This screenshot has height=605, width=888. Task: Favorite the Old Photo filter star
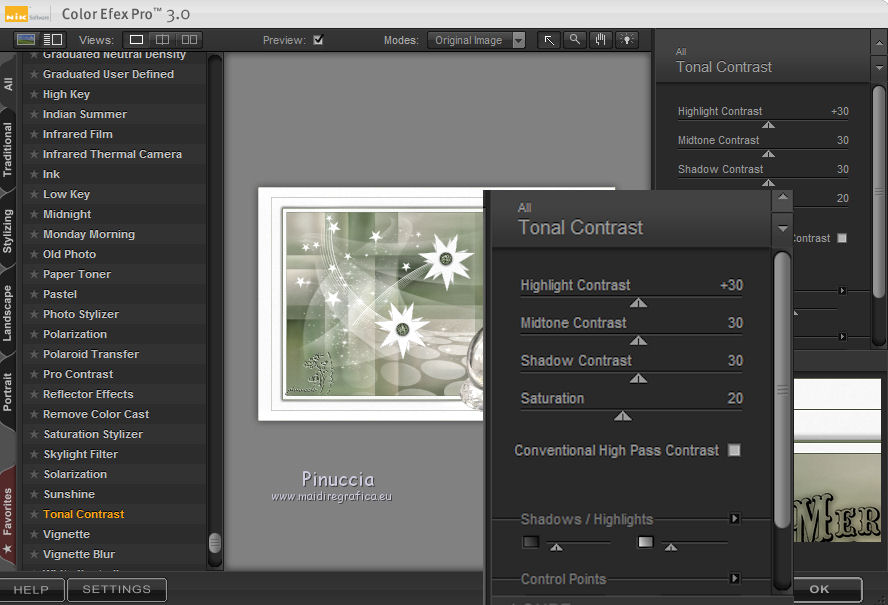[x=34, y=254]
